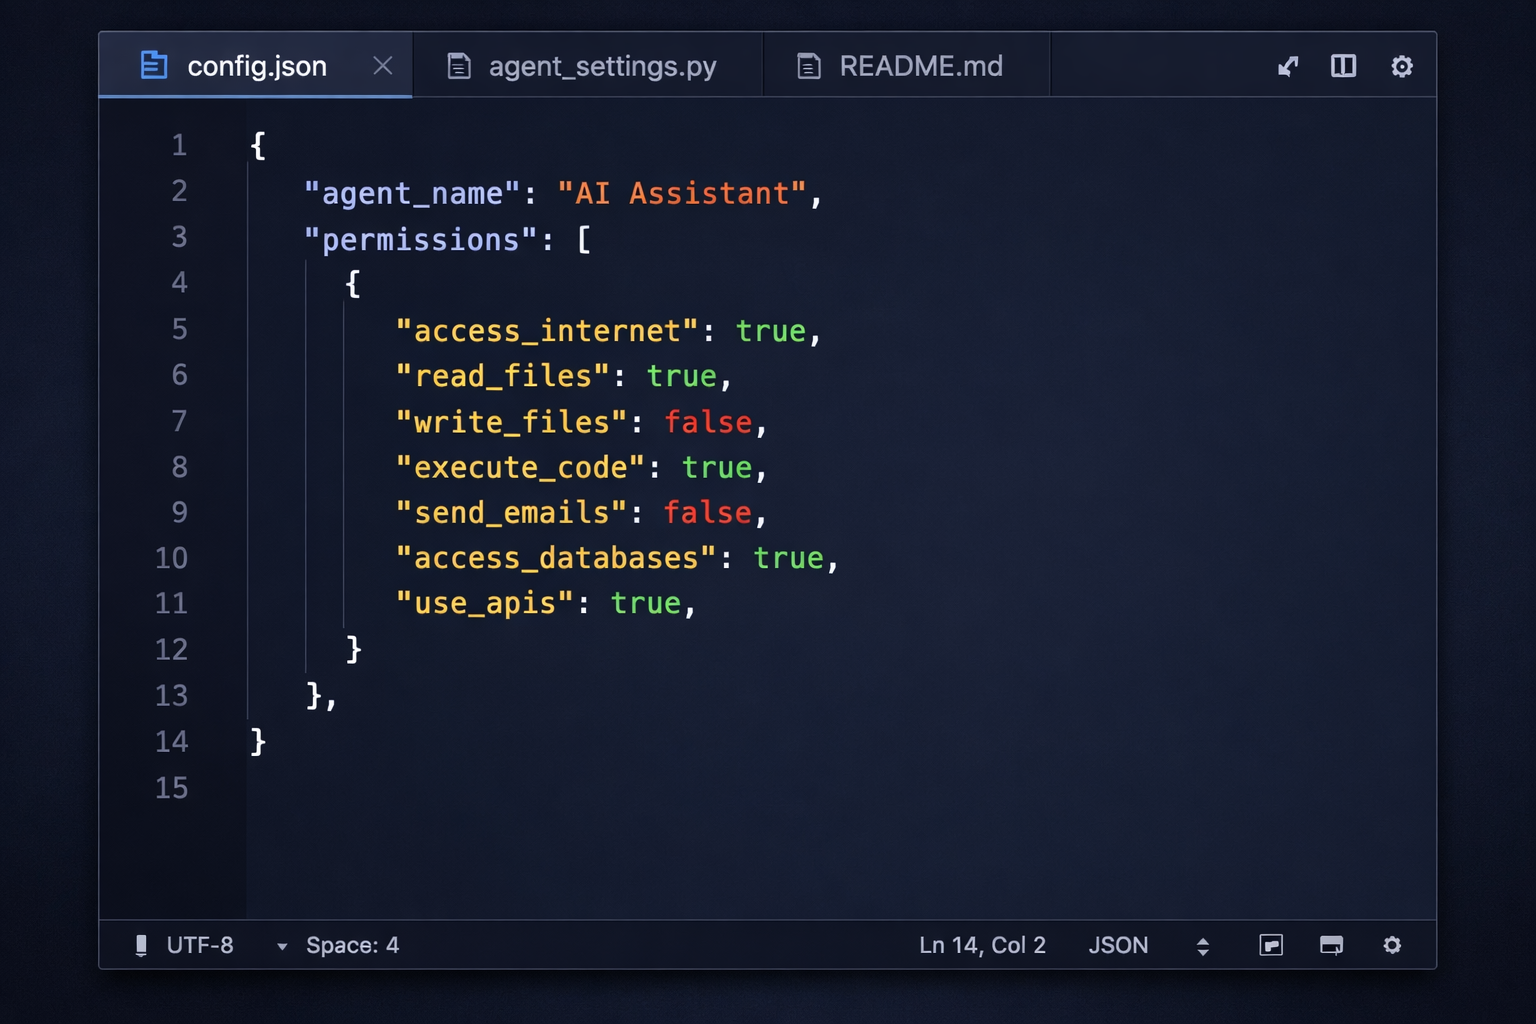Click the "permissions" key
The image size is (1536, 1024).
[421, 240]
